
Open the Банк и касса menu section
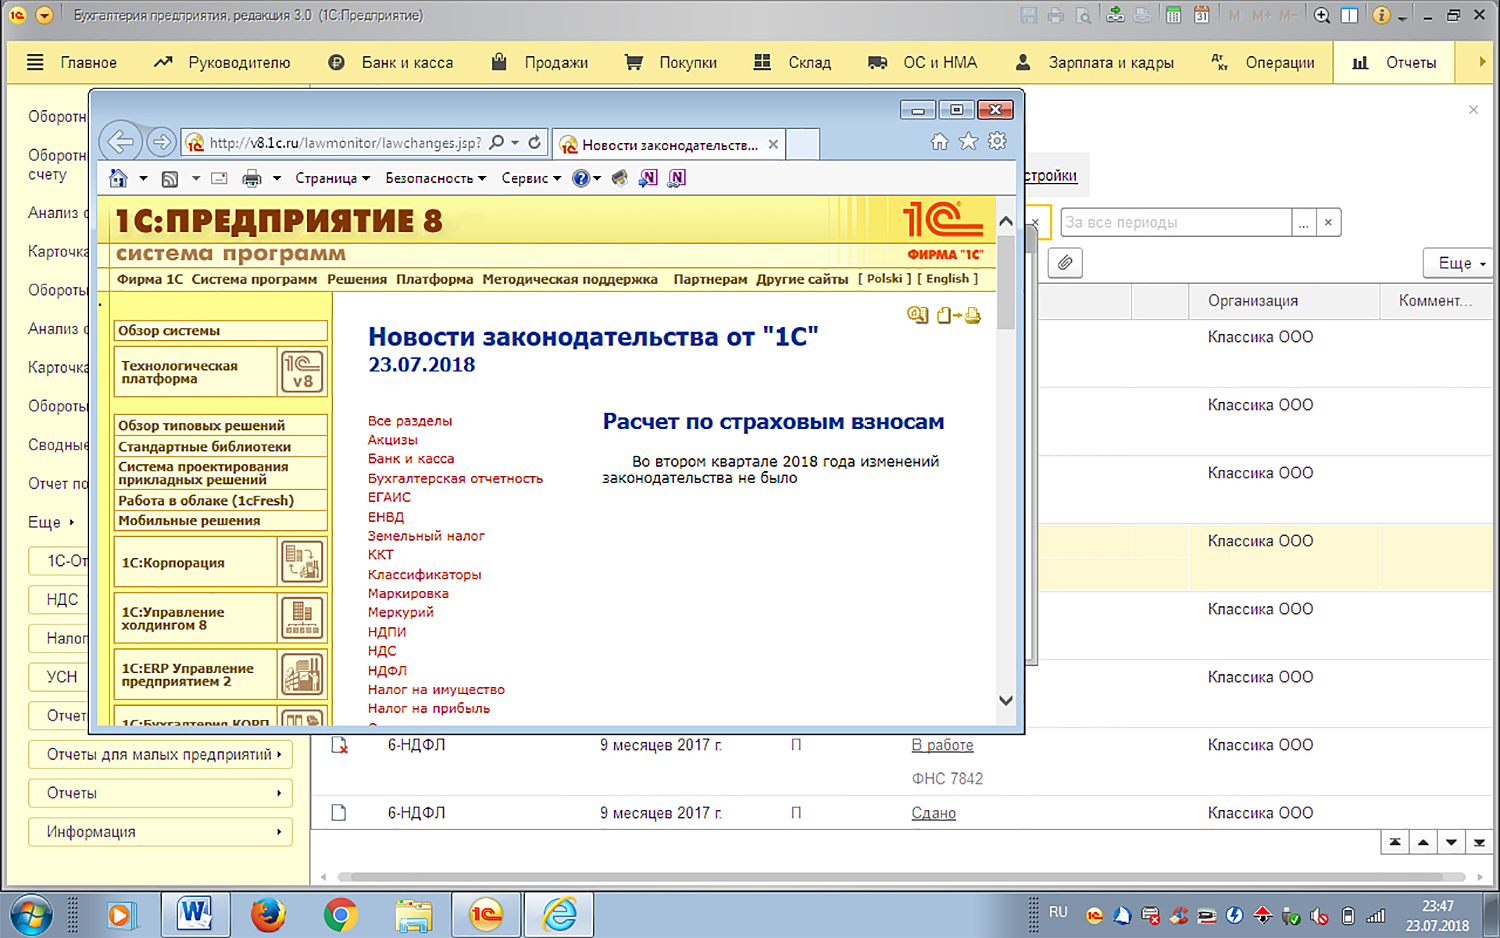(391, 62)
